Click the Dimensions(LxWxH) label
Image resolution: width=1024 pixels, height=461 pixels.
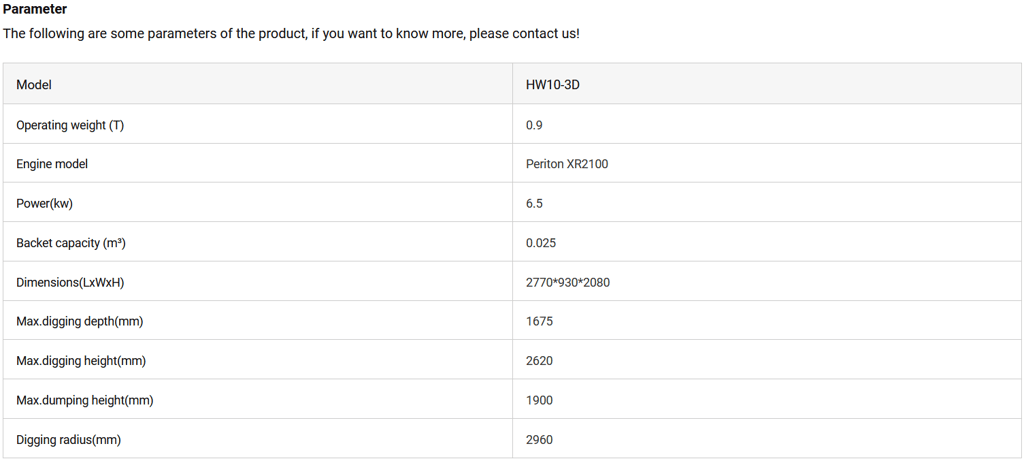pyautogui.click(x=70, y=282)
